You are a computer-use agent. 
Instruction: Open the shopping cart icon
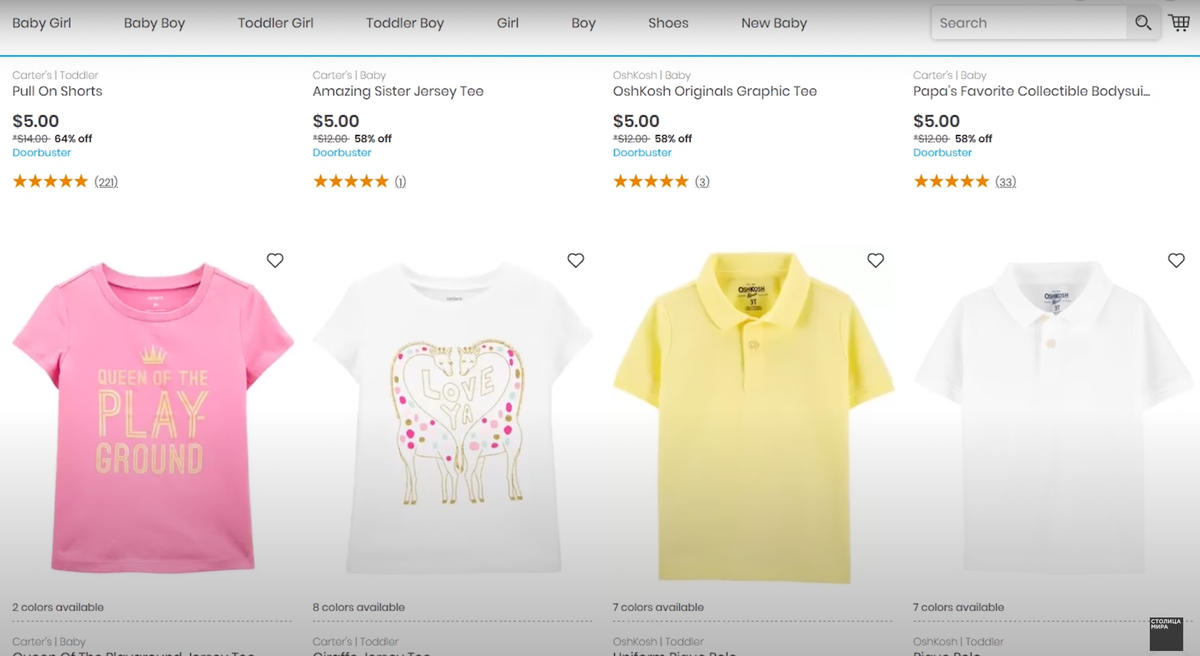pos(1179,23)
